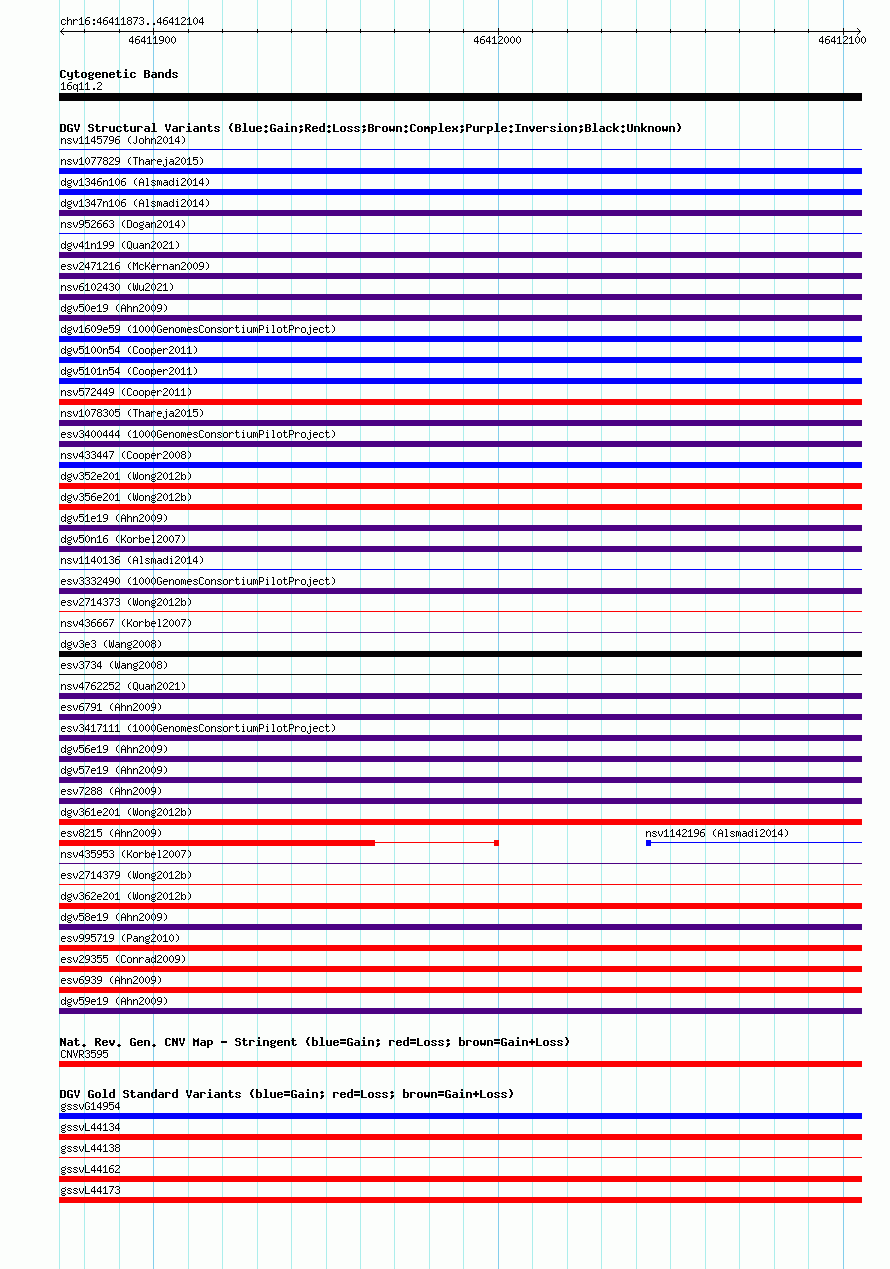Click the DGV Gold Standard Variants track title
The image size is (890, 1269).
(x=287, y=1094)
